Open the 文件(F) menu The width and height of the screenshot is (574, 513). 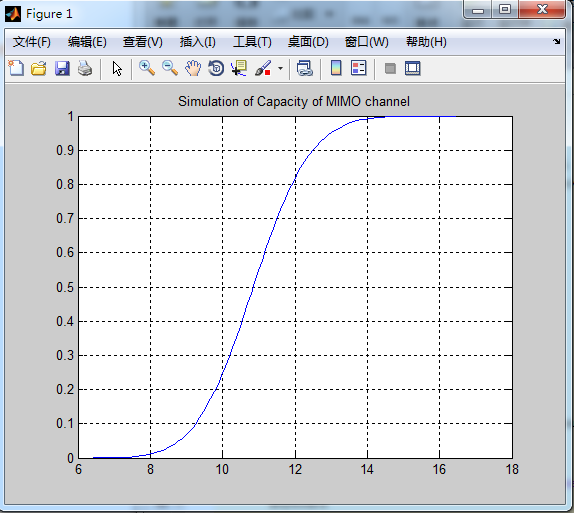point(31,42)
